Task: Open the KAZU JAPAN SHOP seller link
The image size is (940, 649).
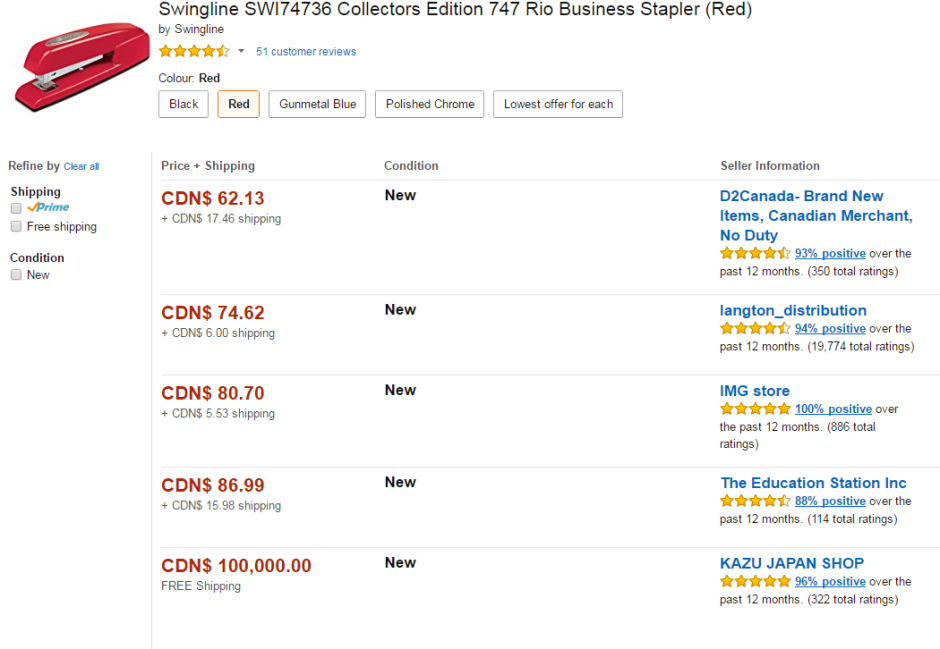Action: click(791, 563)
